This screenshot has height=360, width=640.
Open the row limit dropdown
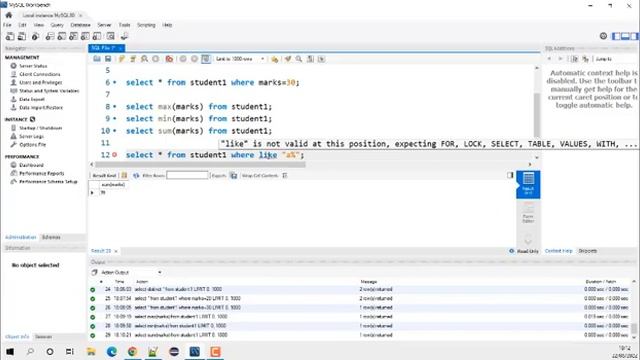240,59
